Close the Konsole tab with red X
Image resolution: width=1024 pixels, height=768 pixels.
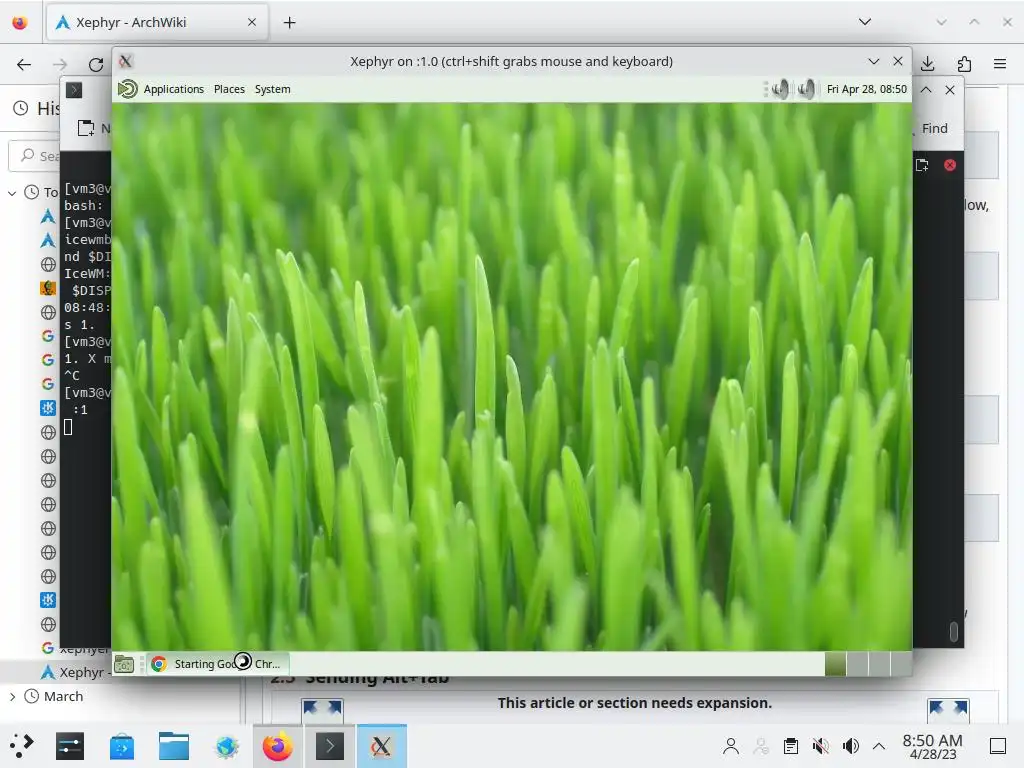tap(950, 165)
